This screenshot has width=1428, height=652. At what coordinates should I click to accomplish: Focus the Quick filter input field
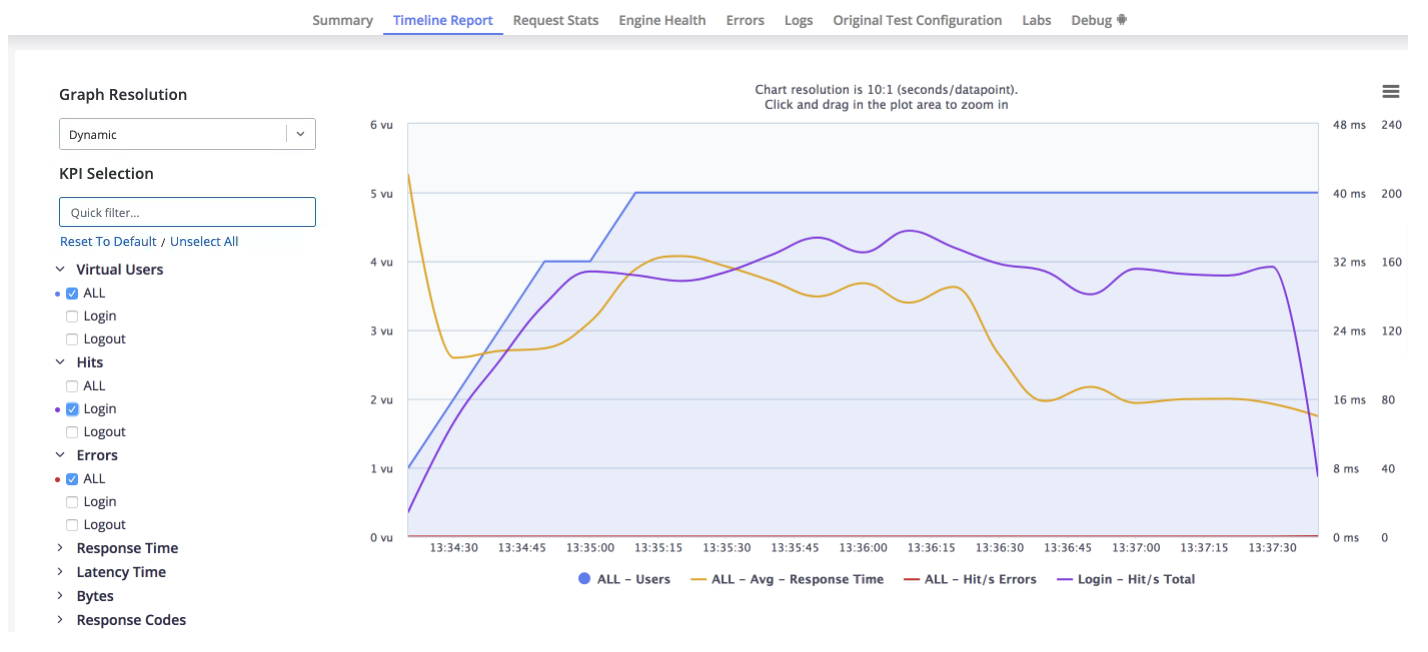(188, 212)
